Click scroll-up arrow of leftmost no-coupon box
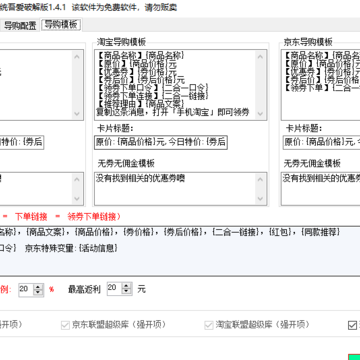 (x=77, y=179)
